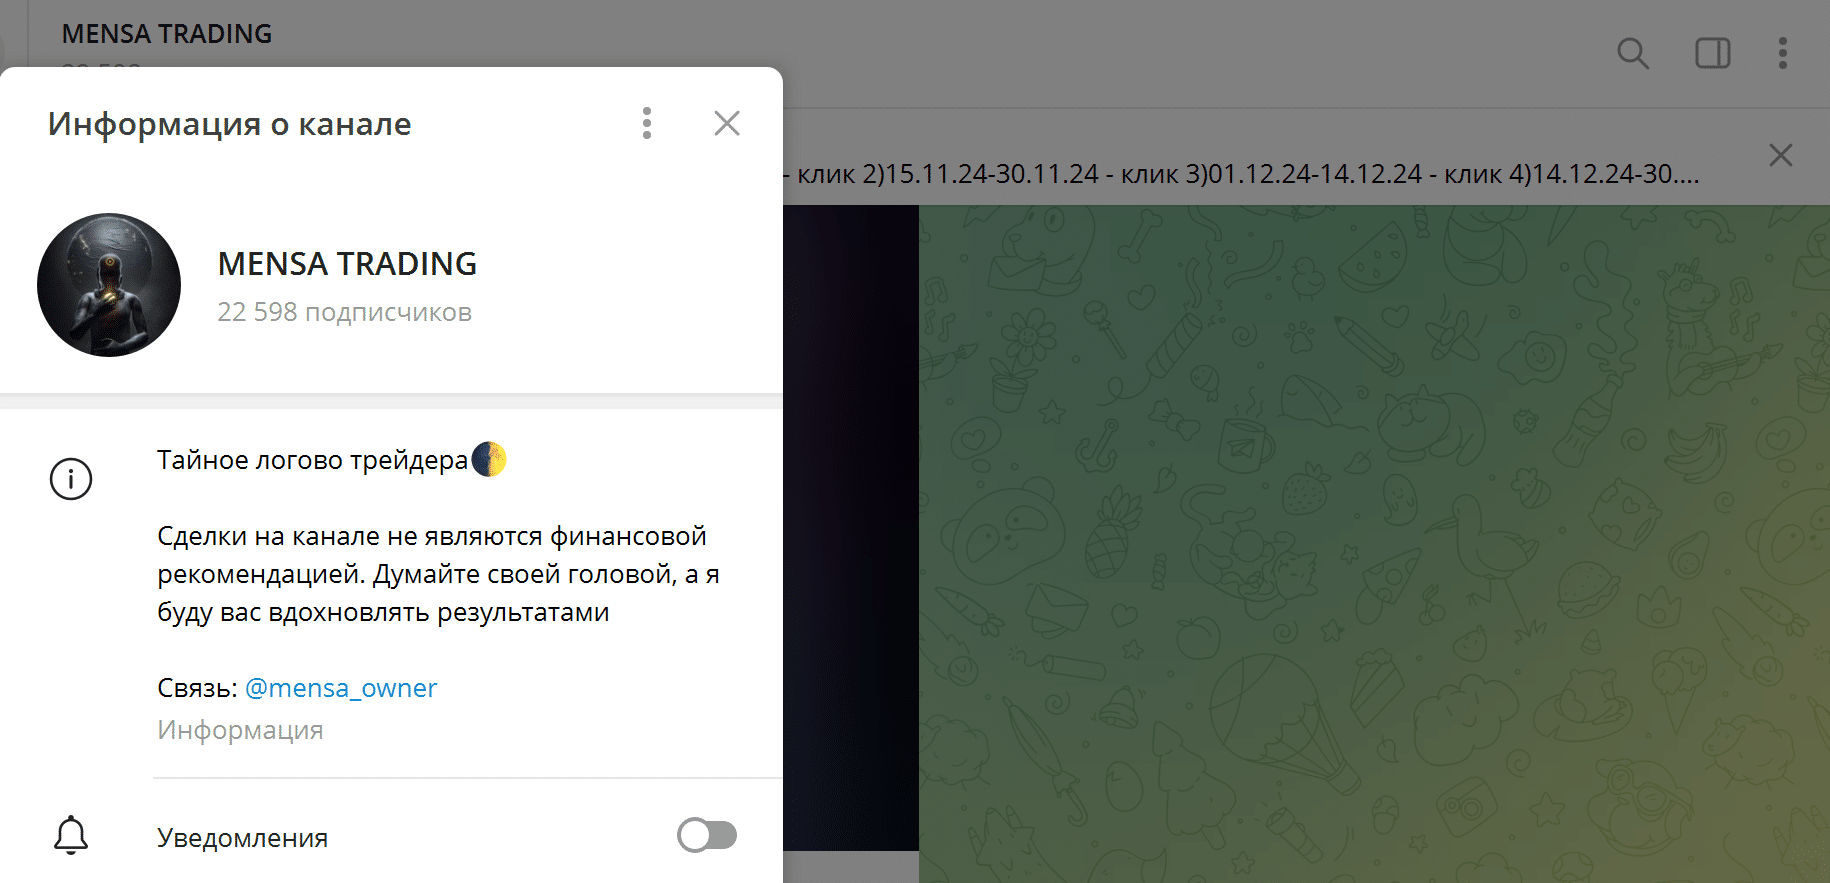Viewport: 1830px width, 883px height.
Task: Open the pinned message with date links
Action: [1240, 174]
